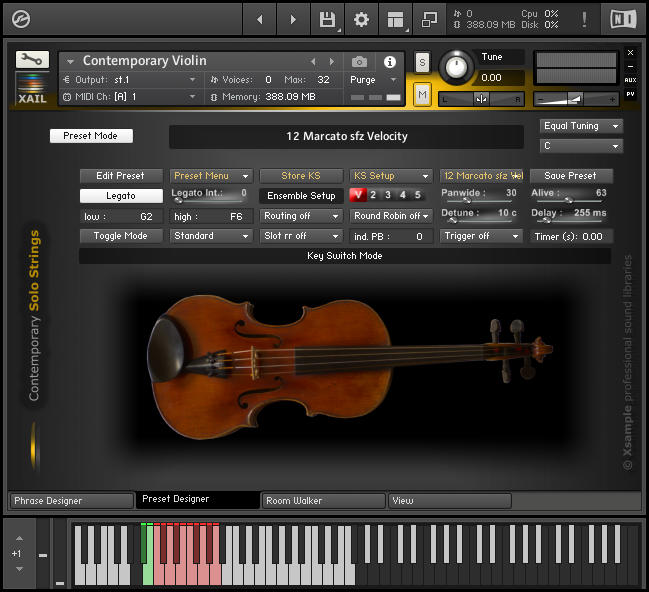Select ensemble voice V
Screen dimensions: 649x592
(358, 195)
